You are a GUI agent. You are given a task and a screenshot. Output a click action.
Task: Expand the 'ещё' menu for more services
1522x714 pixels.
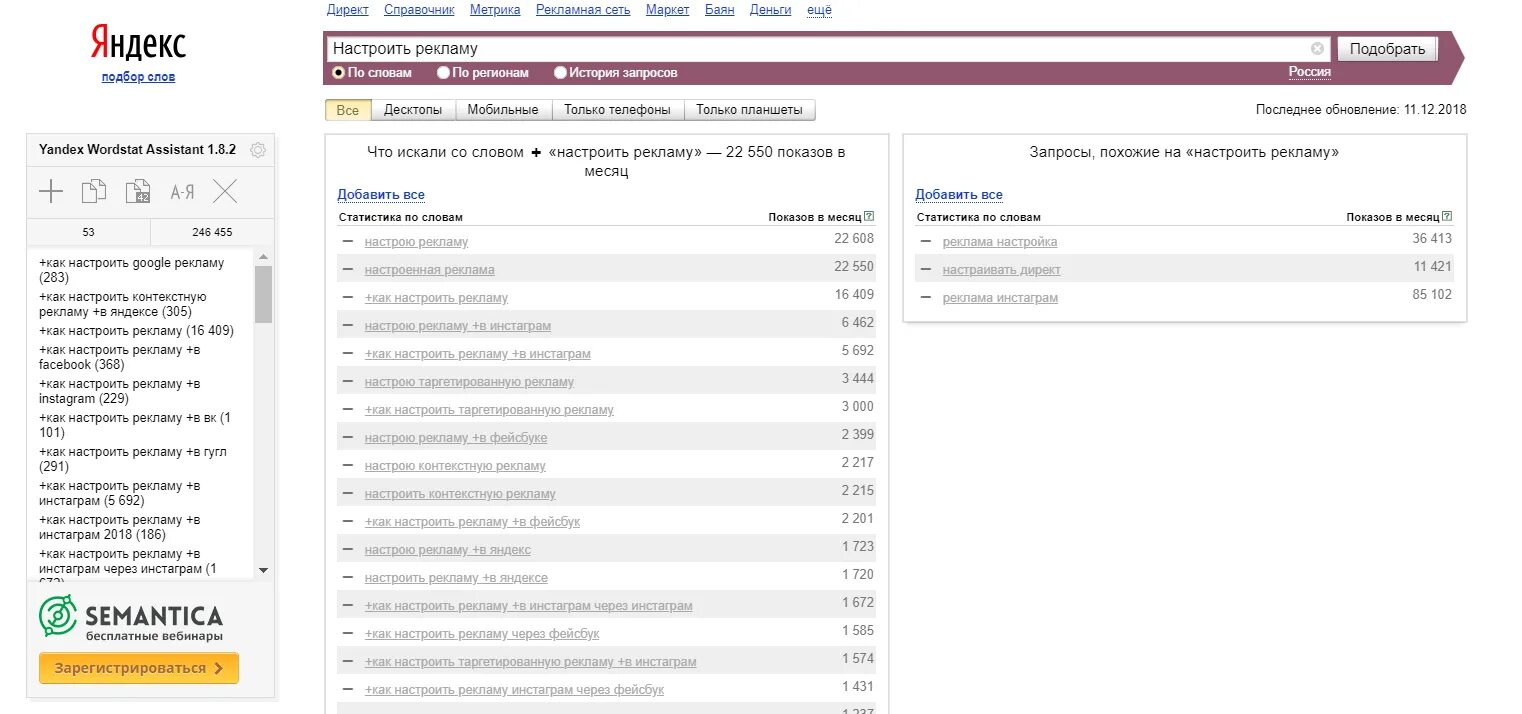(x=819, y=10)
